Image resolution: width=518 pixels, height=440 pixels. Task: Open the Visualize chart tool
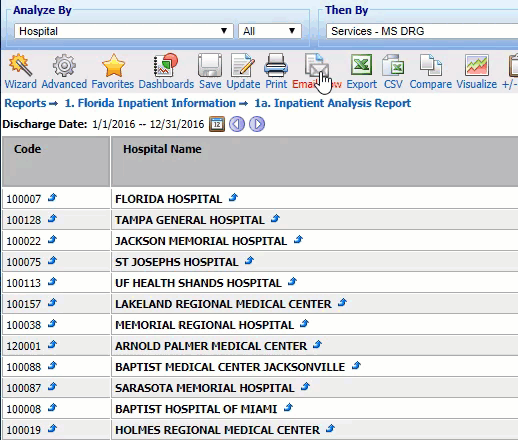[477, 71]
